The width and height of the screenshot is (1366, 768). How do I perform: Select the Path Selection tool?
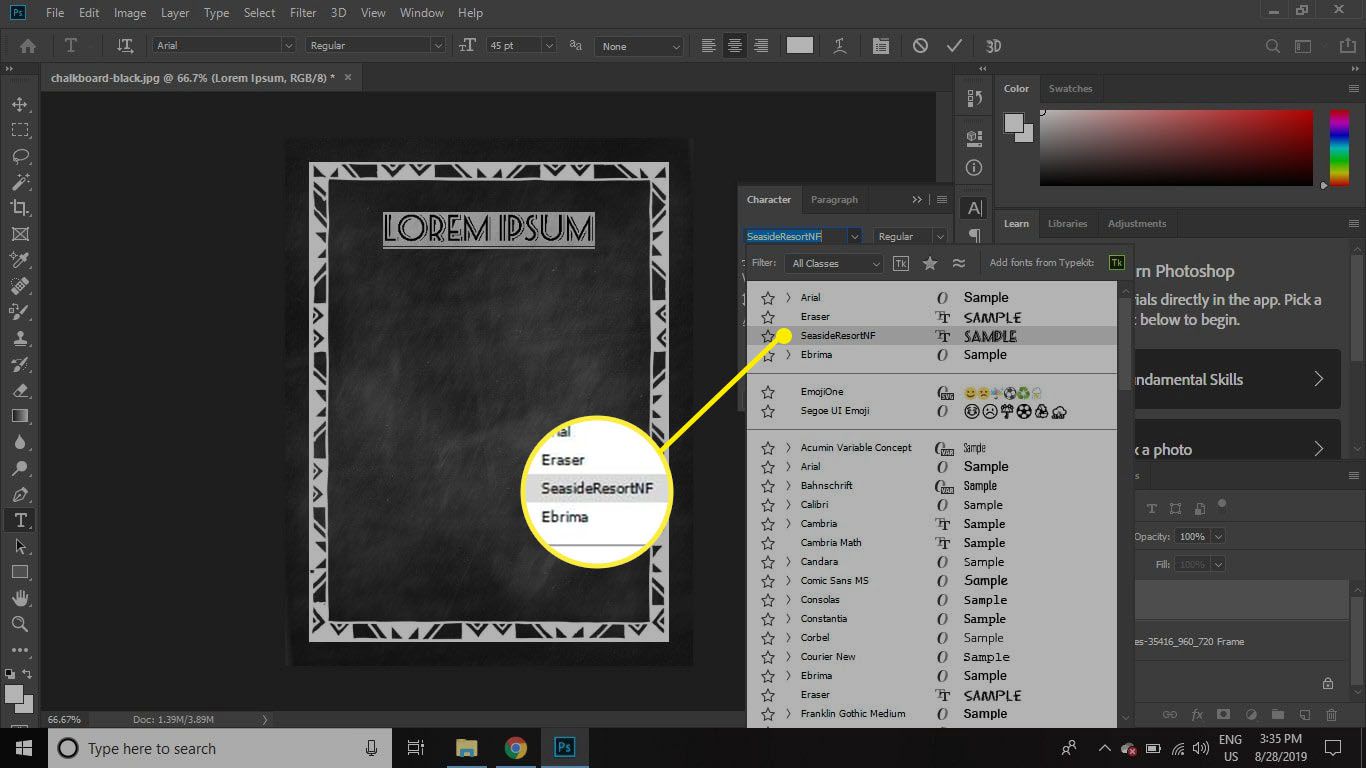click(20, 546)
